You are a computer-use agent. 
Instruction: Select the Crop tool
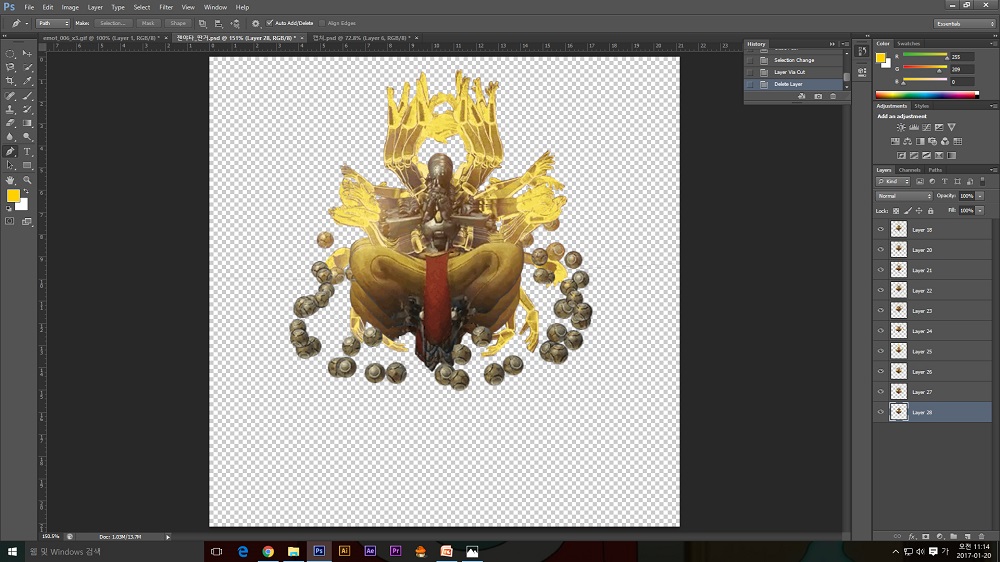[10, 81]
